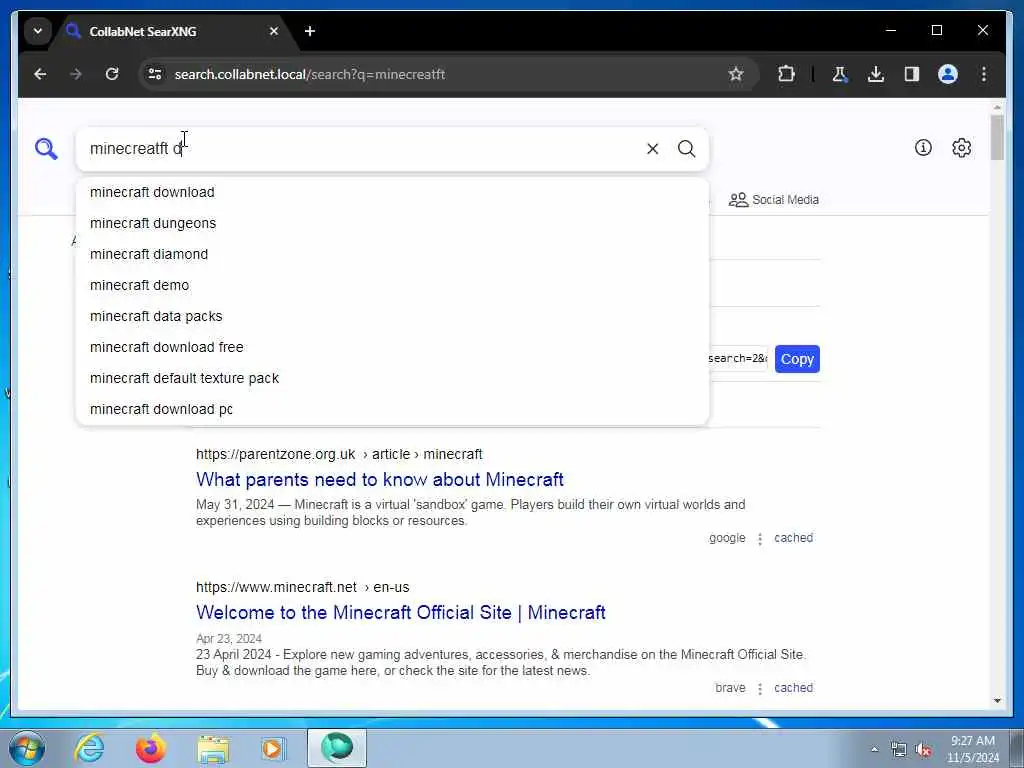Open the profile avatar icon
Screen dimensions: 1024x768
point(948,74)
